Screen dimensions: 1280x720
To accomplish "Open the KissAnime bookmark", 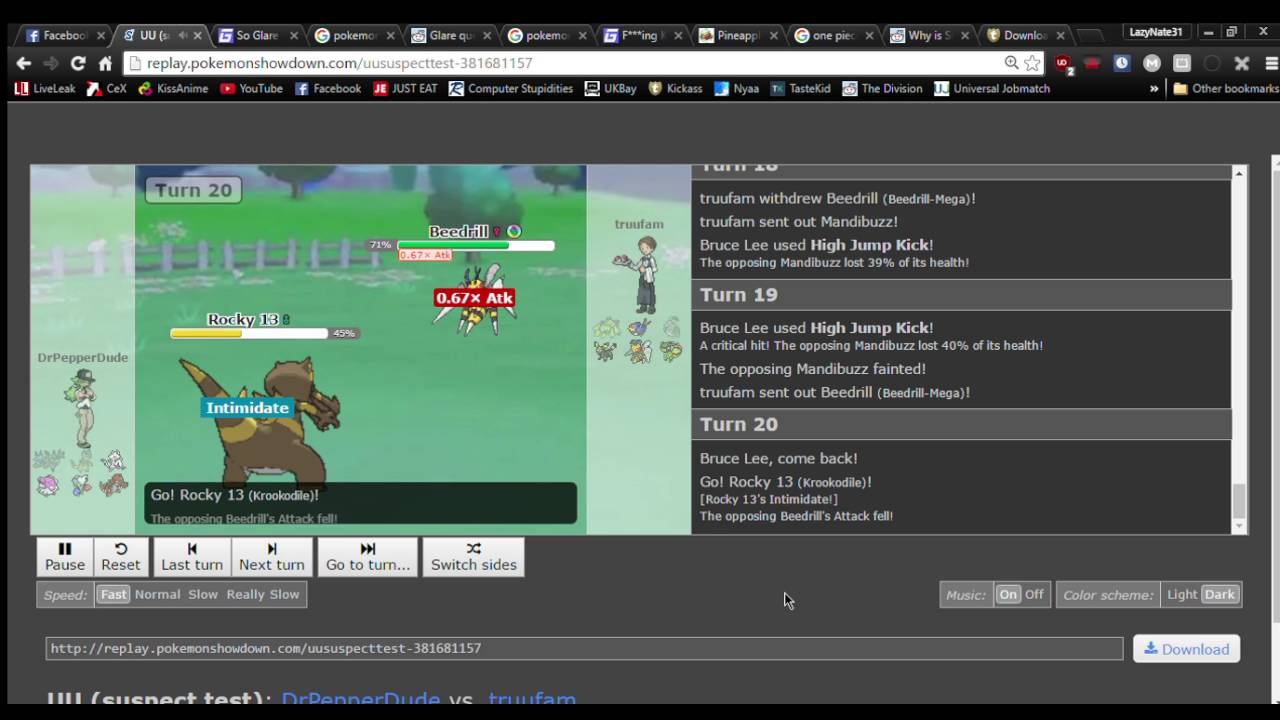I will coord(173,89).
